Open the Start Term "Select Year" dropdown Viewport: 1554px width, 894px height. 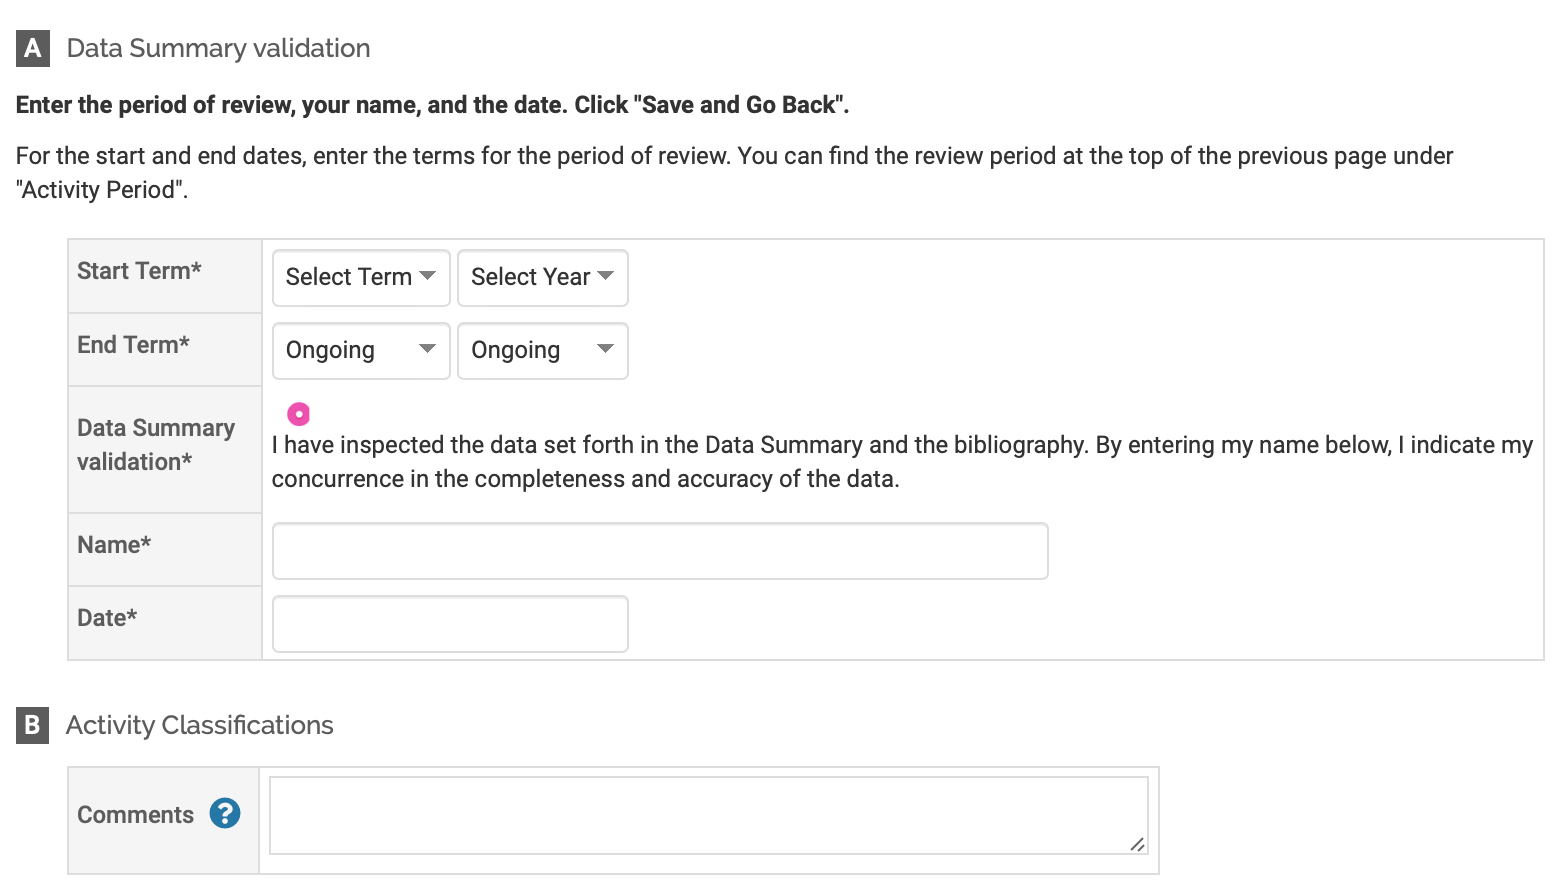coord(542,277)
